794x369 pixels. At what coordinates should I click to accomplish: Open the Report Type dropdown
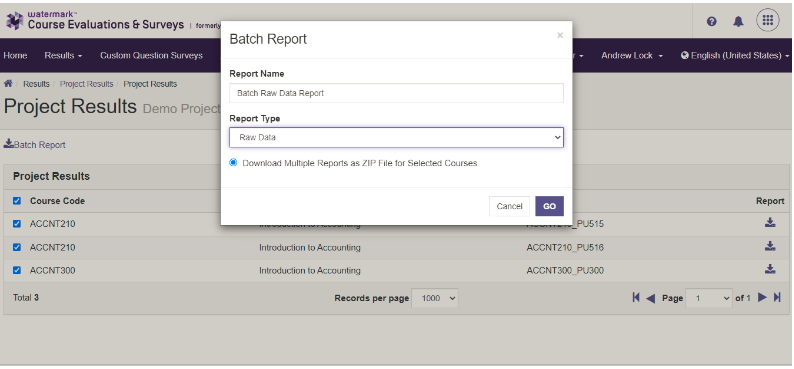[x=396, y=137]
